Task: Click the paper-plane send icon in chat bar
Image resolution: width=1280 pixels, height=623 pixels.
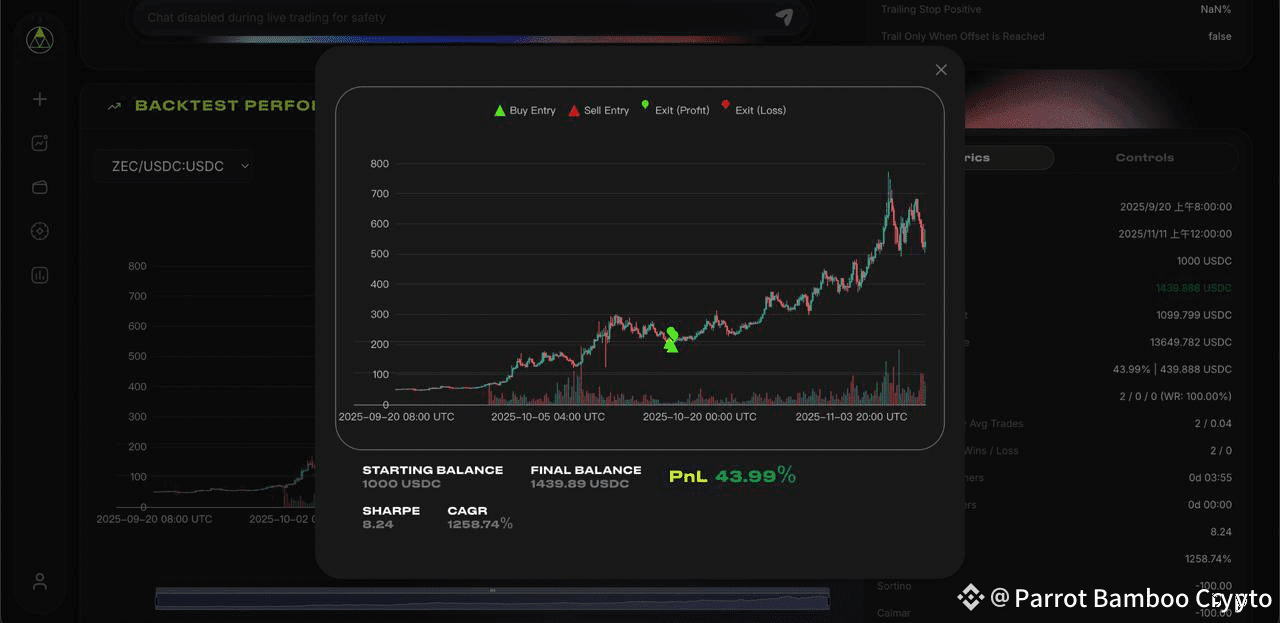Action: click(784, 17)
